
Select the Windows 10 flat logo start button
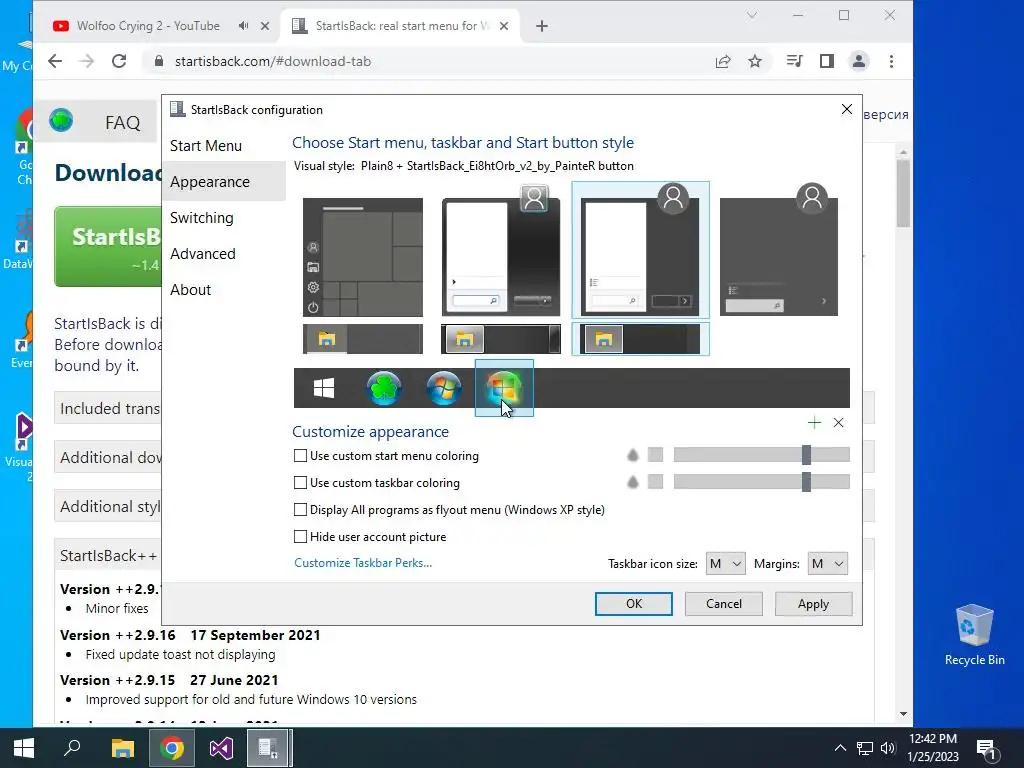click(324, 388)
